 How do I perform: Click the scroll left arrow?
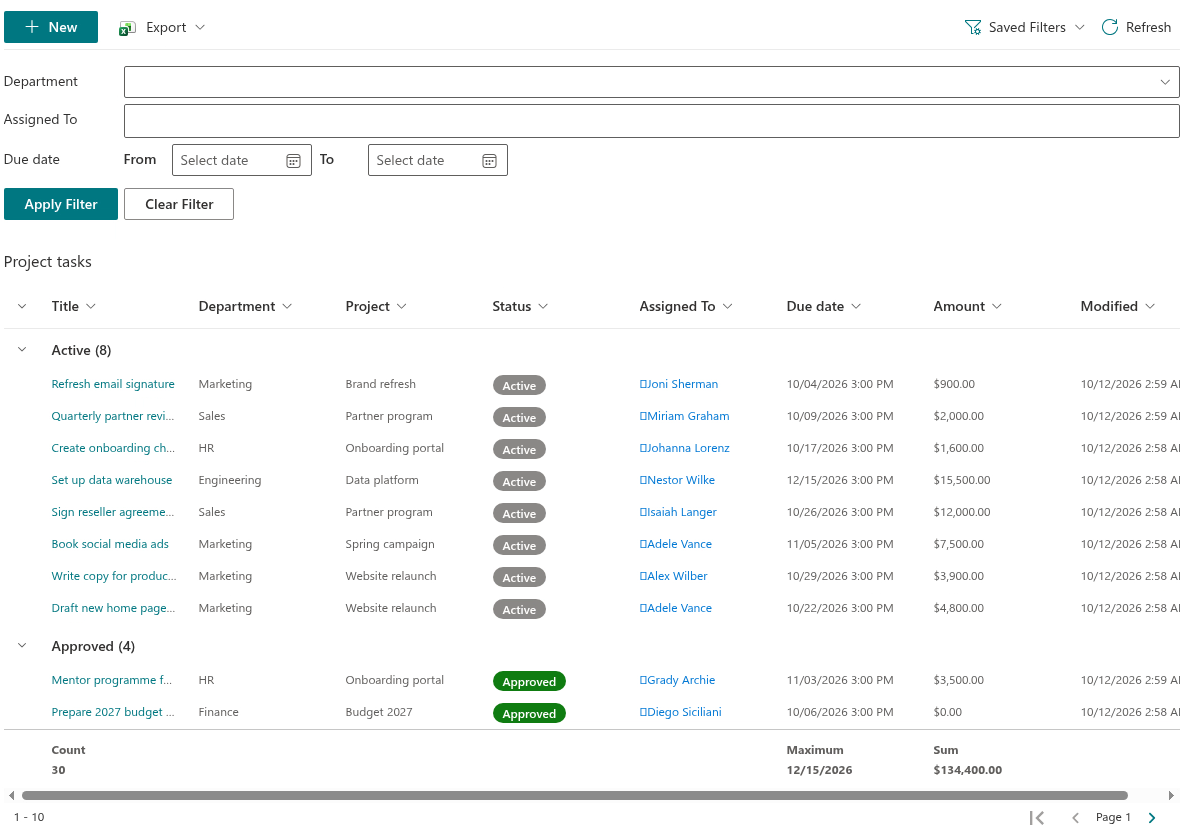coord(11,795)
